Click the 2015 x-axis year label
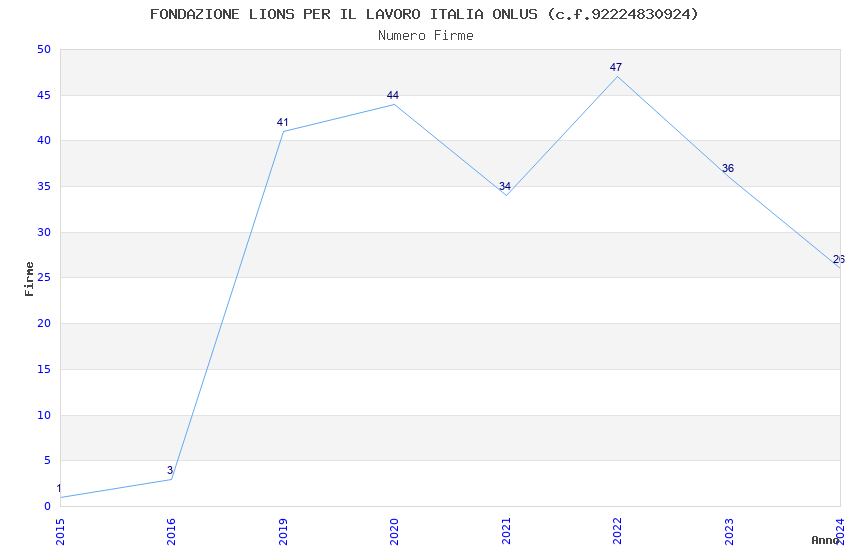This screenshot has height=550, width=850. 60,532
